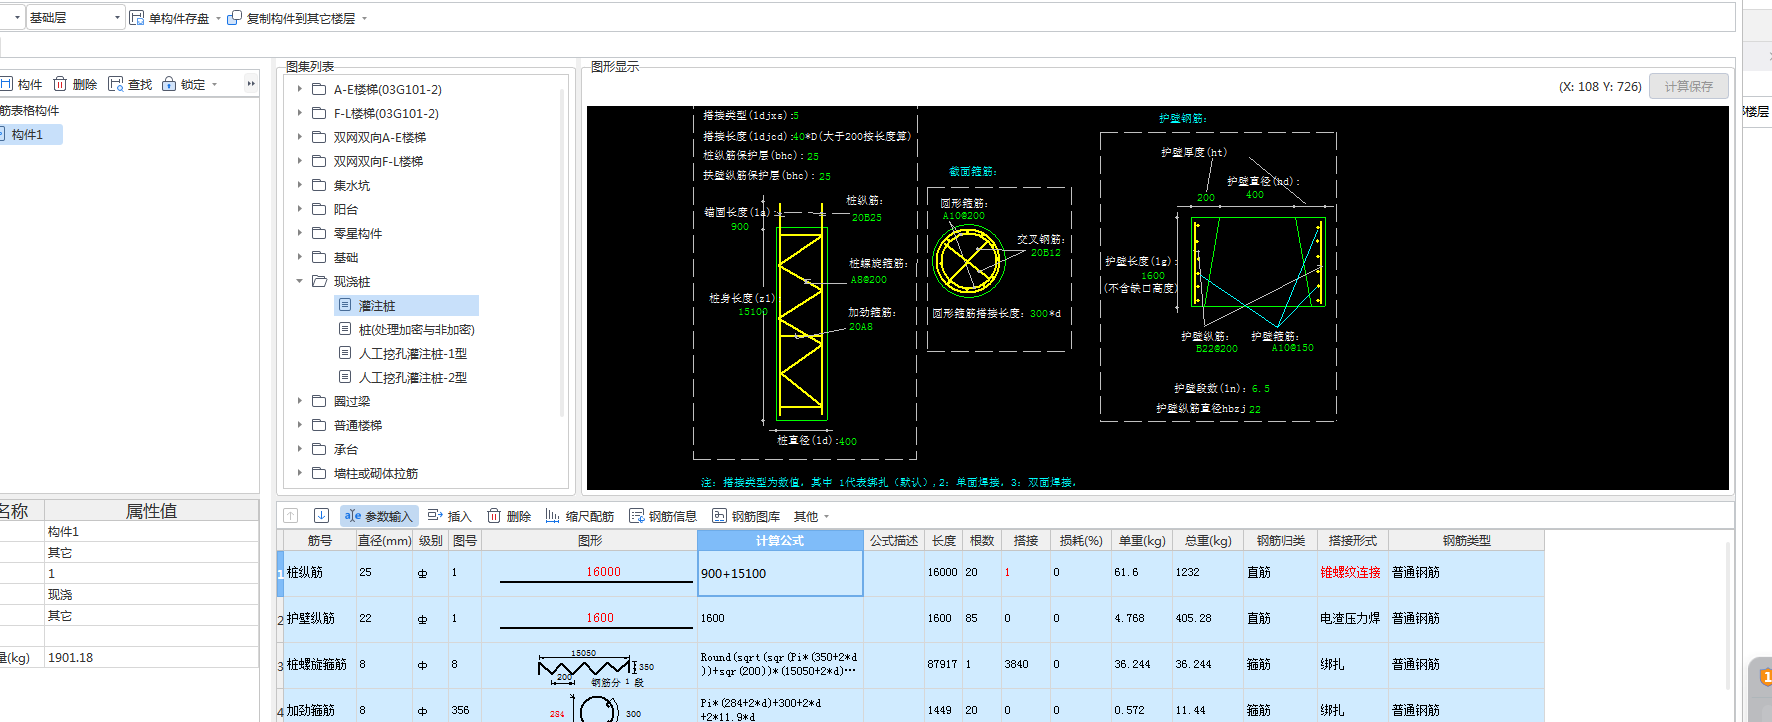The width and height of the screenshot is (1772, 722).
Task: Click the 计算公式 column header
Action: (x=780, y=541)
